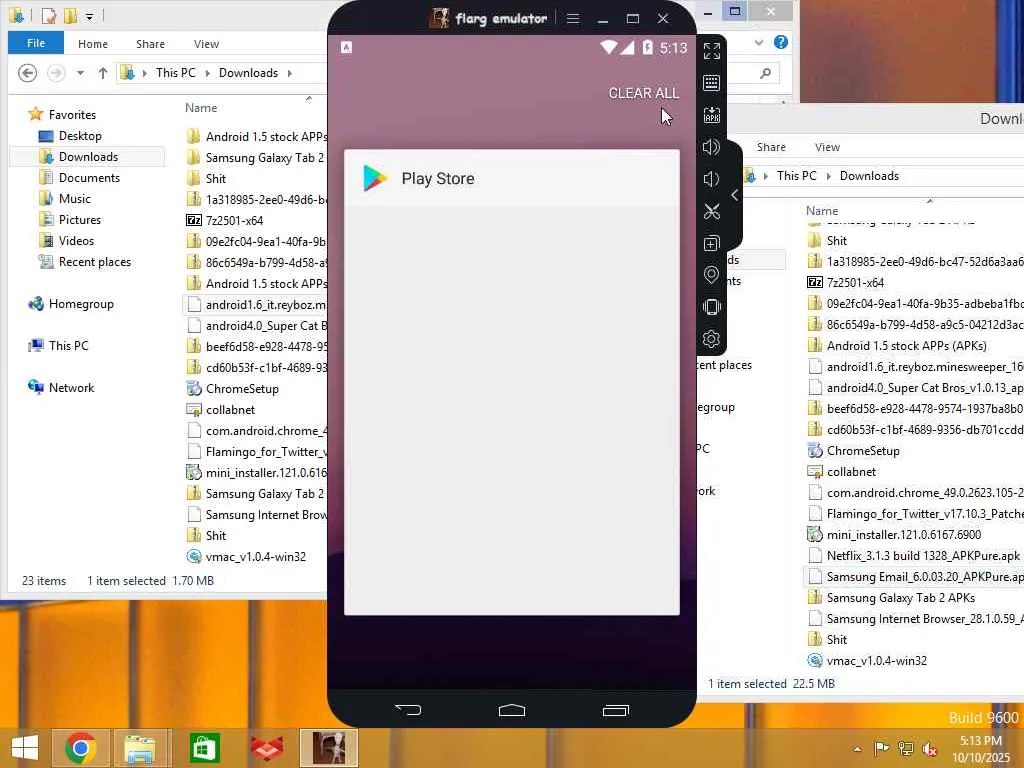Open File Explorer from the taskbar

[x=139, y=748]
